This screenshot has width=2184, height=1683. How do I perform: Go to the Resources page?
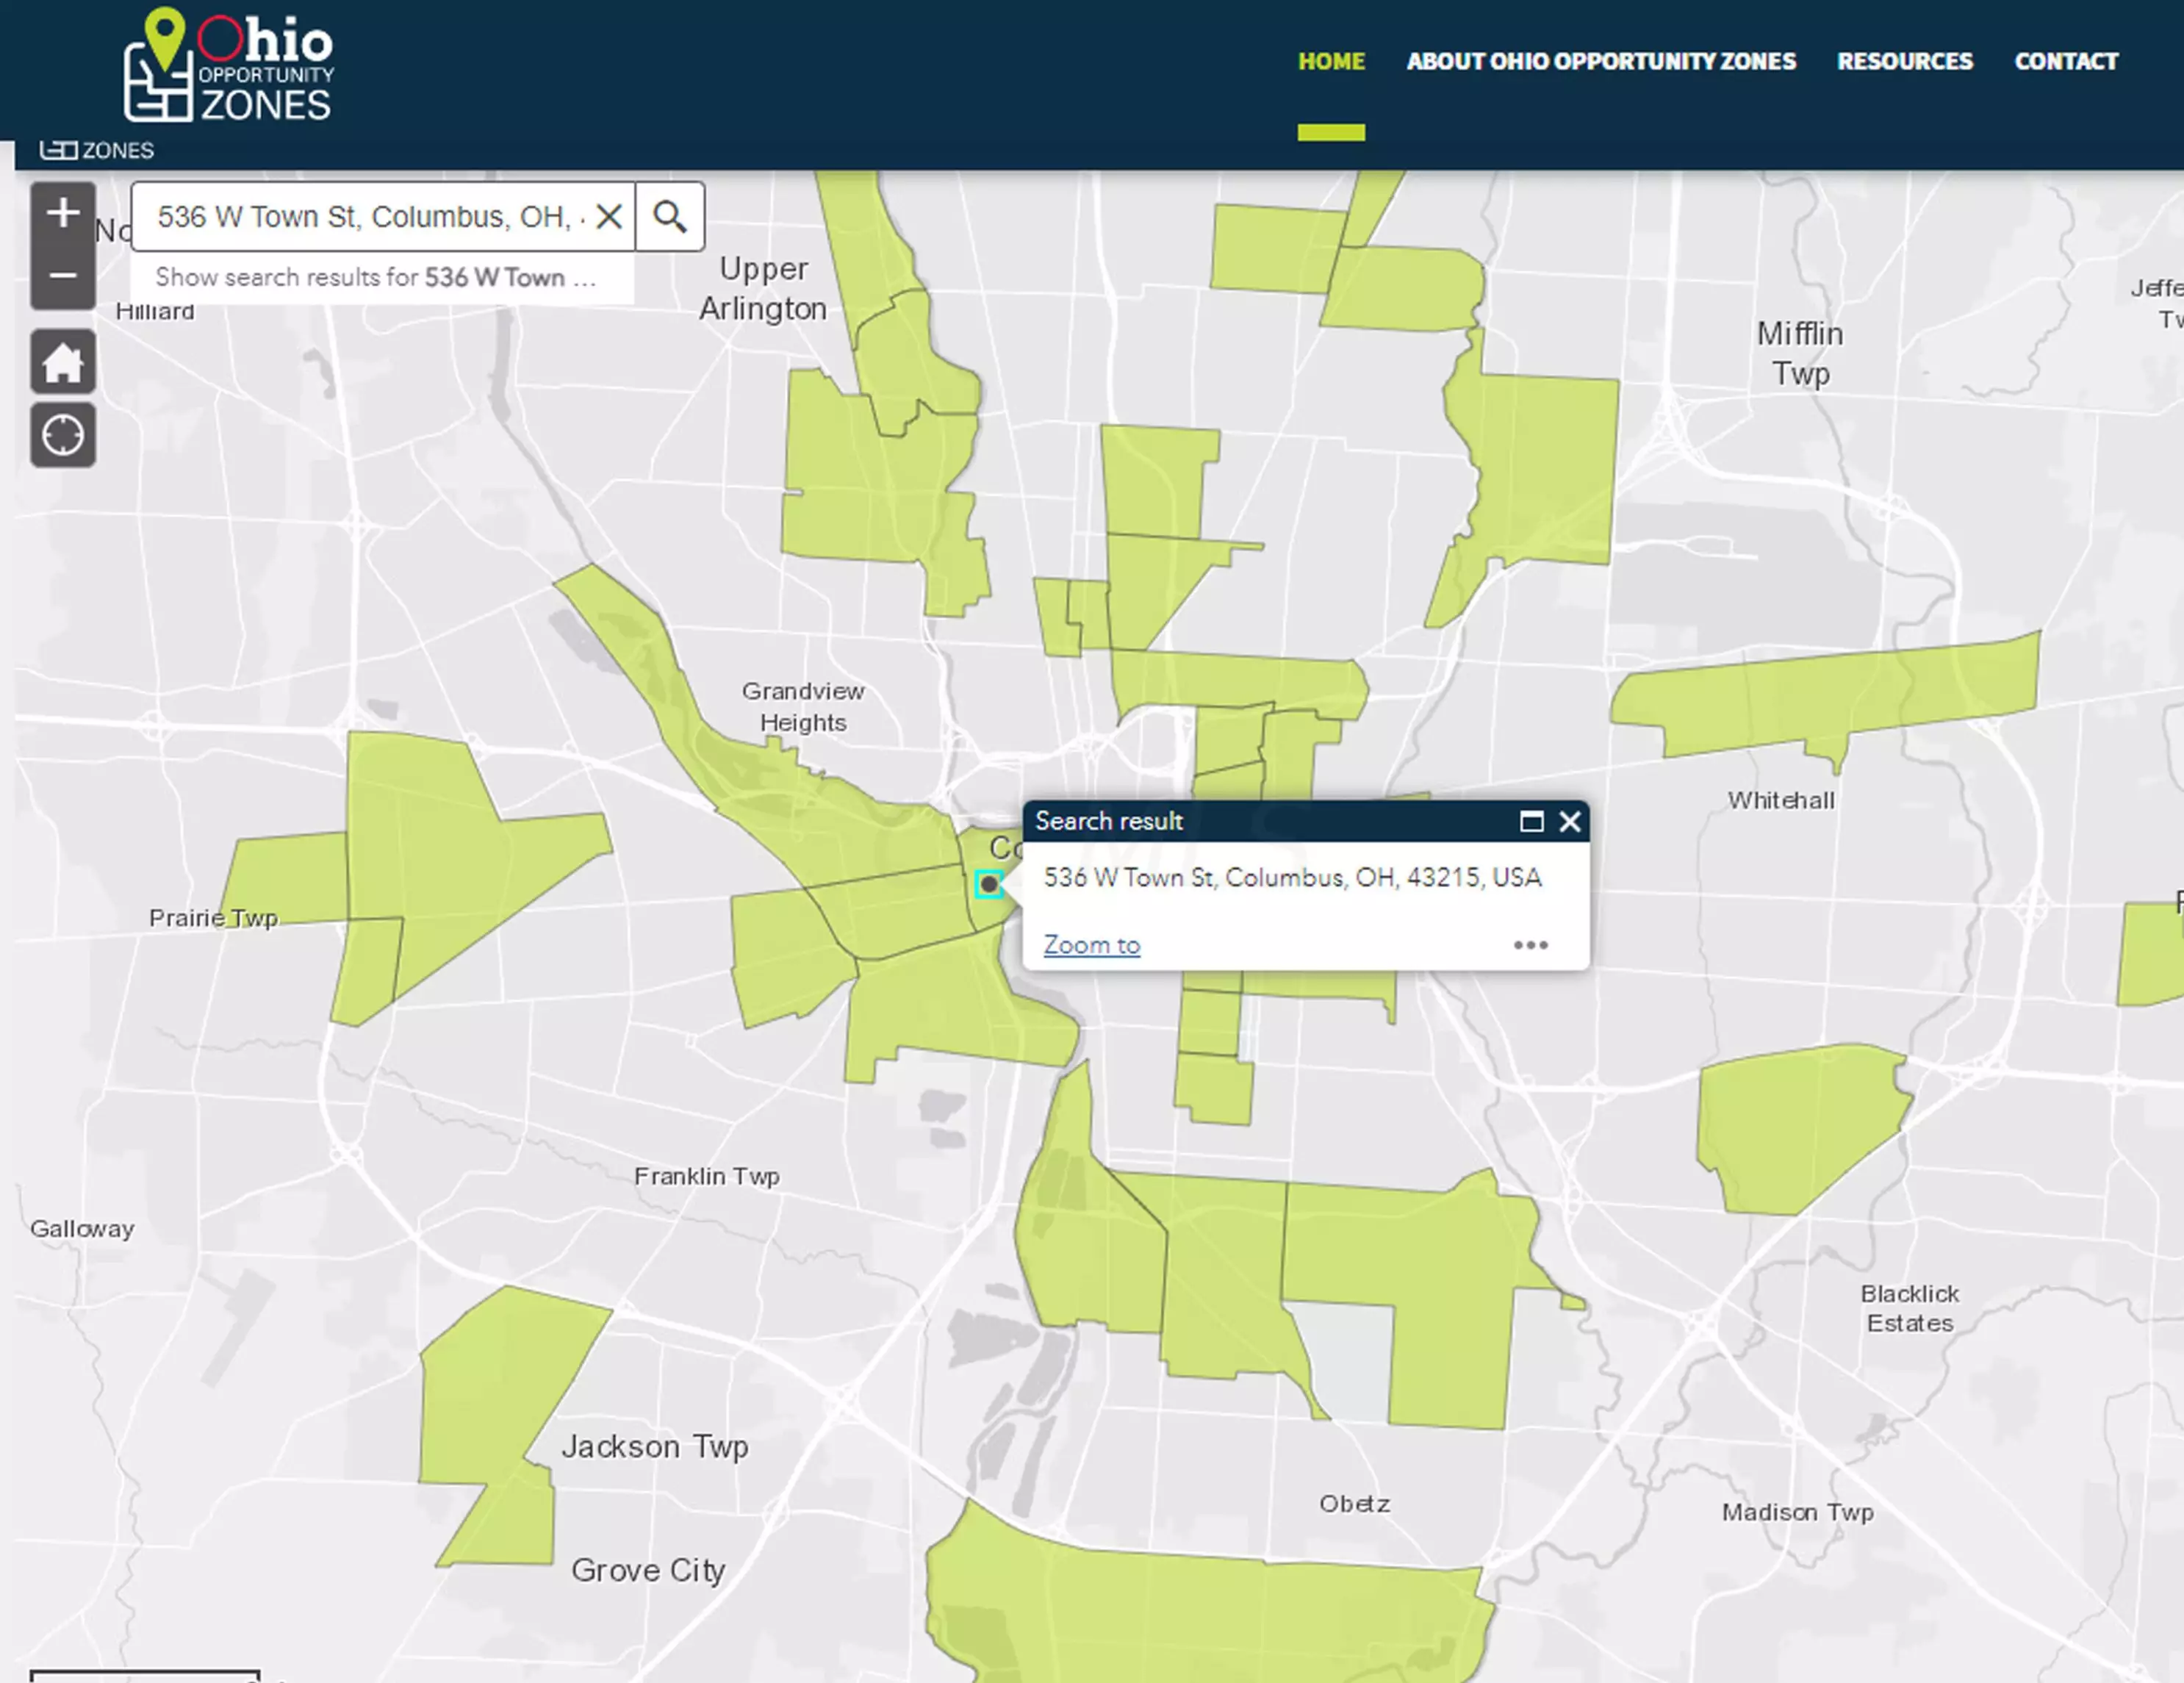[x=1904, y=62]
